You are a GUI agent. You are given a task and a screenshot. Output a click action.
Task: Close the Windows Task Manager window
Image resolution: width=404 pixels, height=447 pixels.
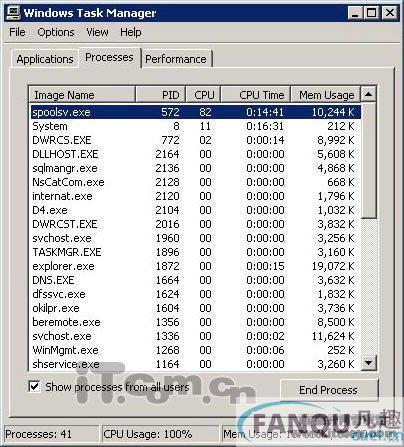(x=389, y=13)
